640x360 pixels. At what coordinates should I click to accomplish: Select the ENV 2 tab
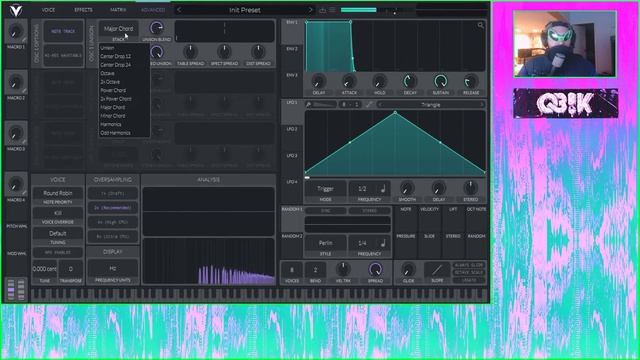tap(292, 58)
